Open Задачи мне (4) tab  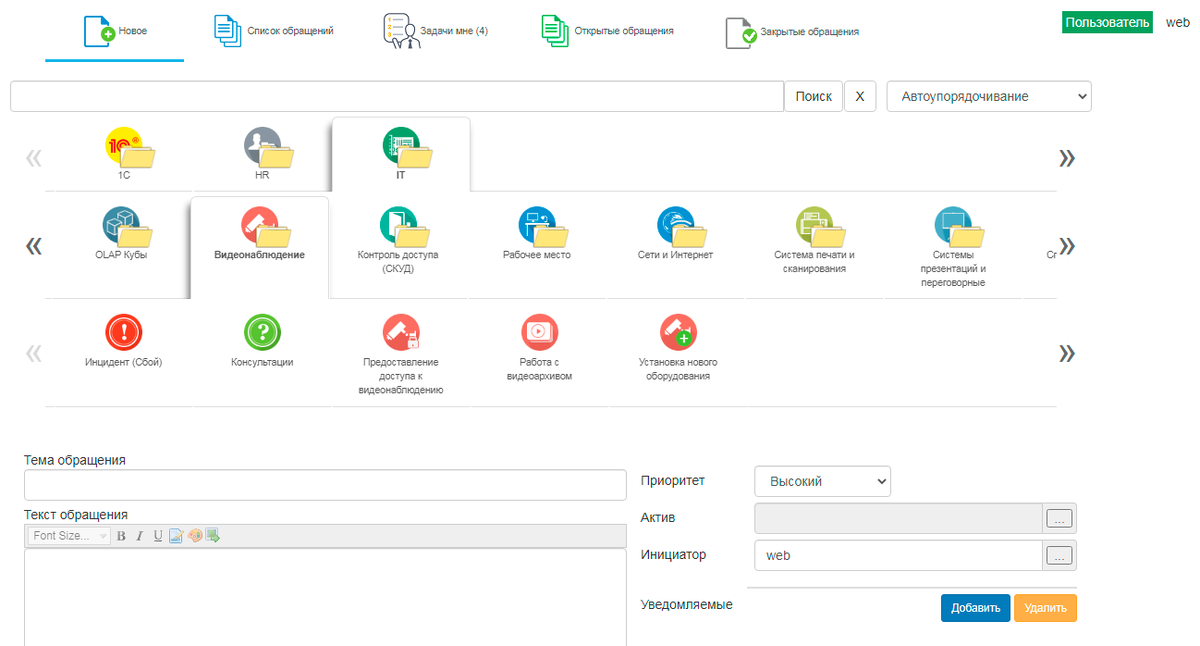point(435,31)
